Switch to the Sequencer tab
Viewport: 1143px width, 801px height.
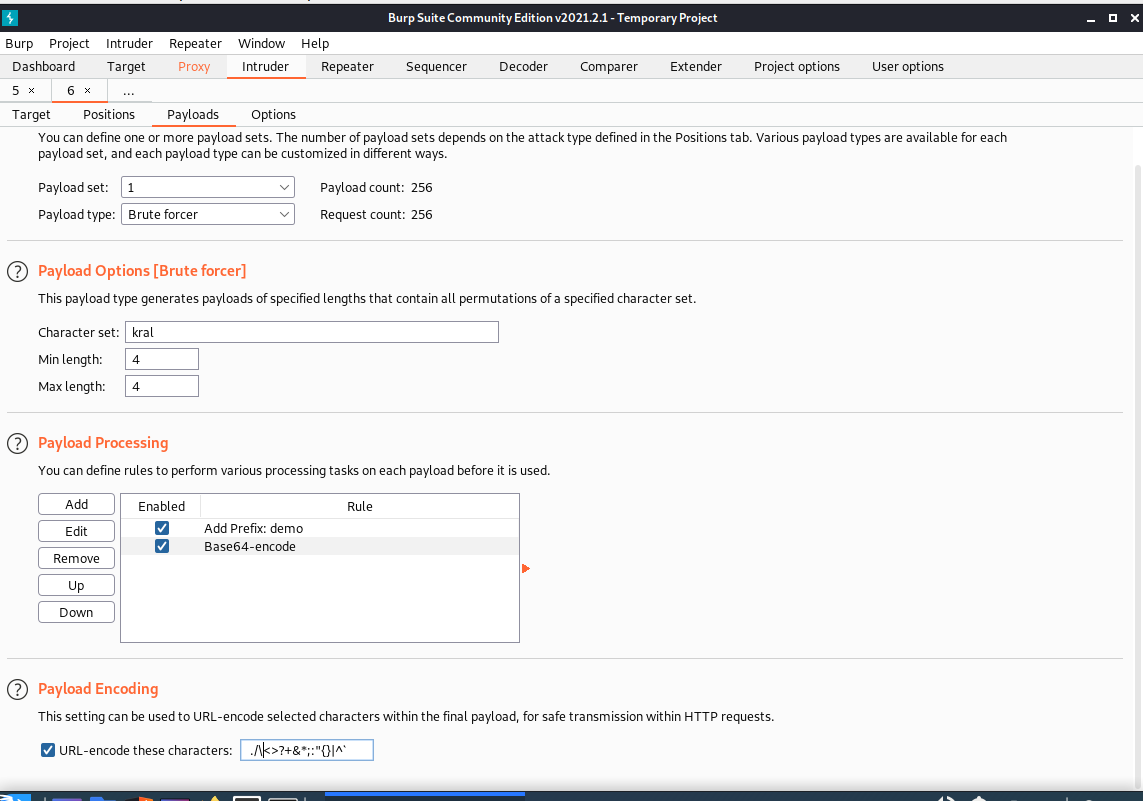(436, 66)
